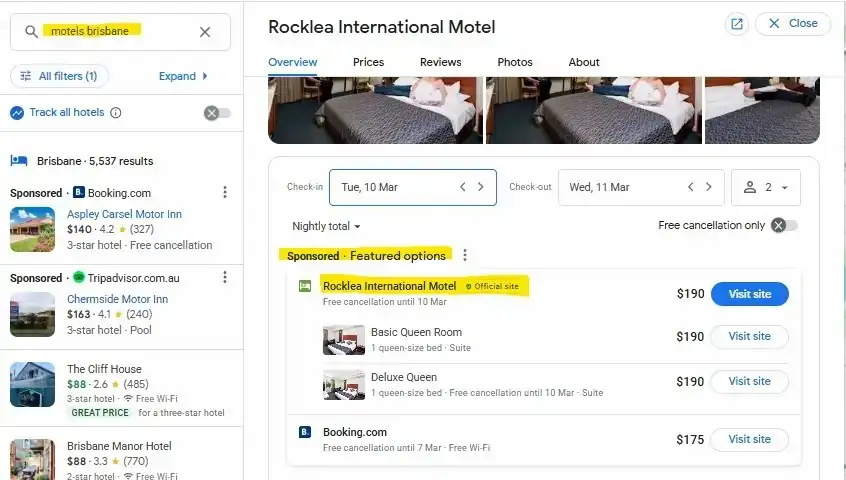Open Tripadvisor sponsored ad options menu
Viewport: 846px width, 480px height.
click(x=225, y=277)
